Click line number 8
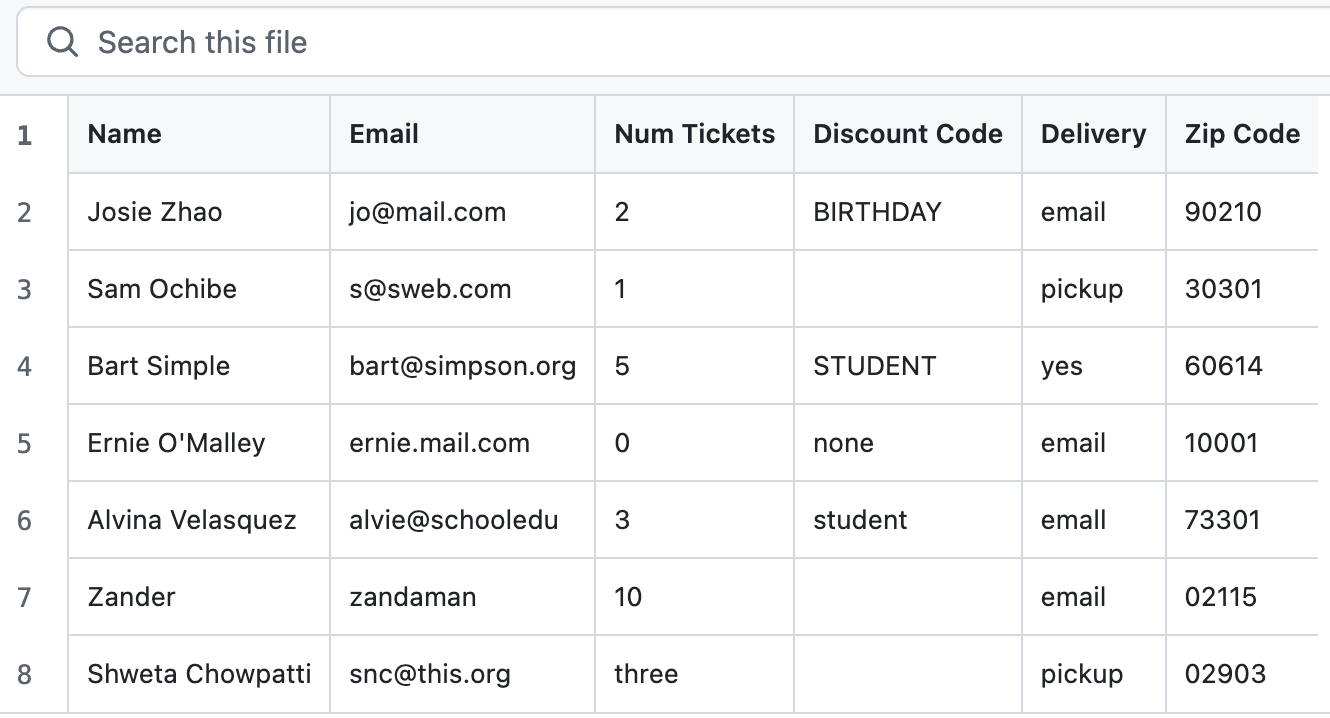Viewport: 1330px width, 718px height. pos(25,674)
